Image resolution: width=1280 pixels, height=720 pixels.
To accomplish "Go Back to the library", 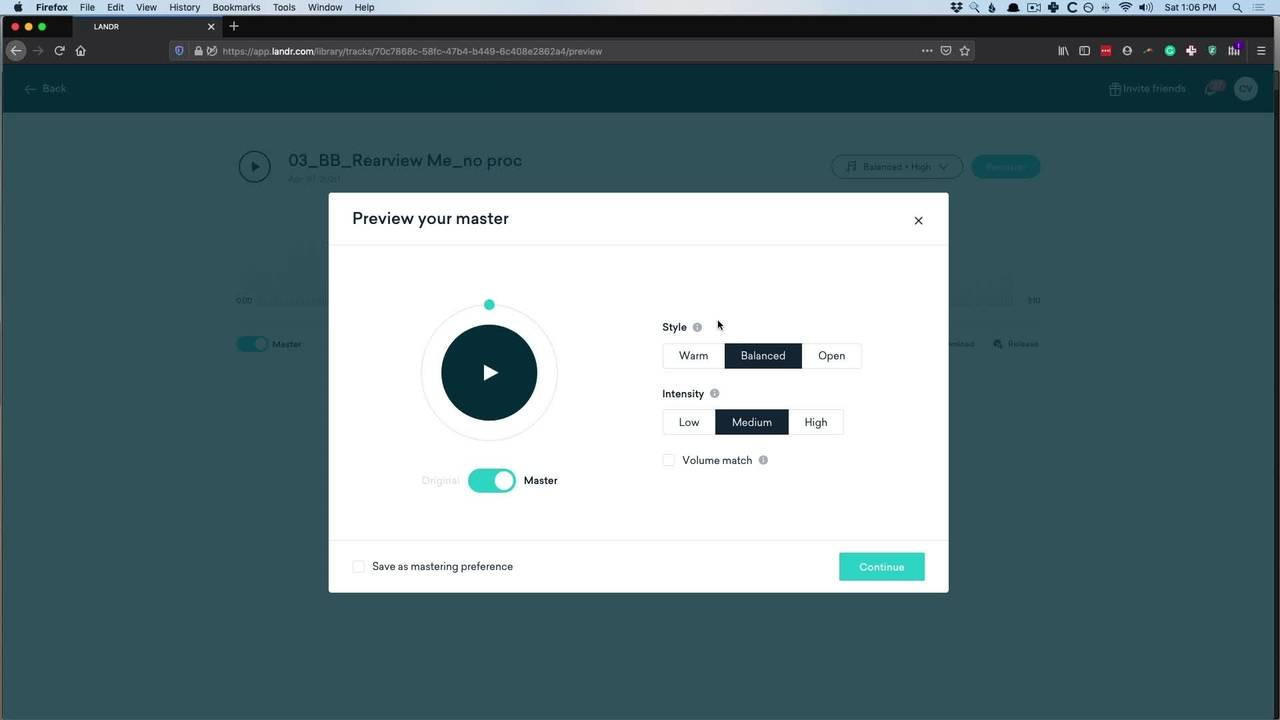I will pos(46,89).
